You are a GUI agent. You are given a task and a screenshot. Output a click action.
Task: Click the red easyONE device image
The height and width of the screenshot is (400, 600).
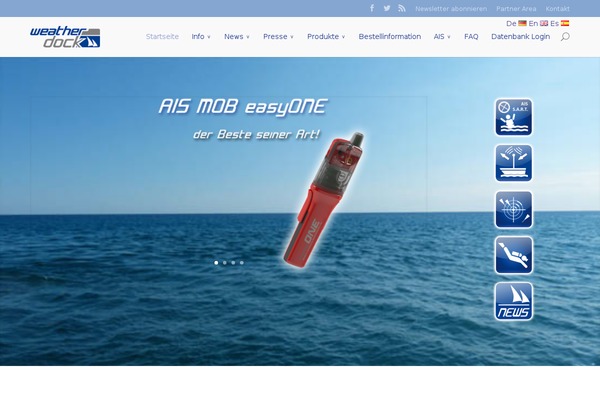[x=323, y=199]
